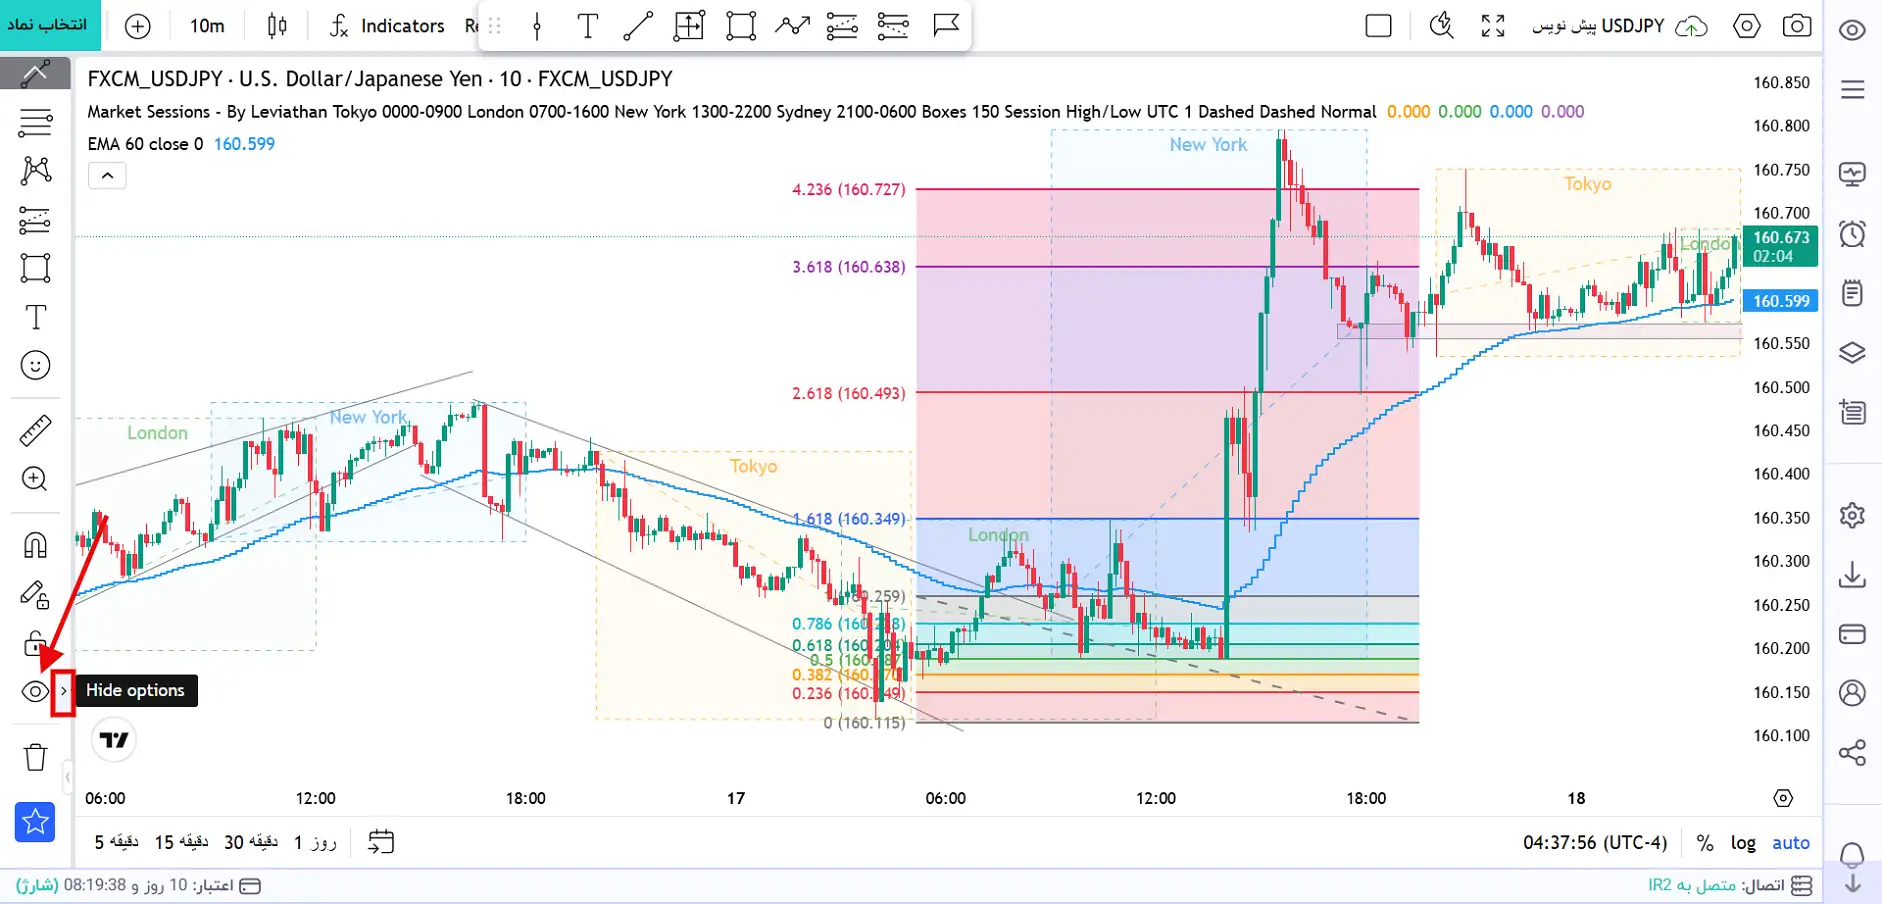Image resolution: width=1882 pixels, height=904 pixels.
Task: Select the emoji icons tool
Action: tap(35, 365)
